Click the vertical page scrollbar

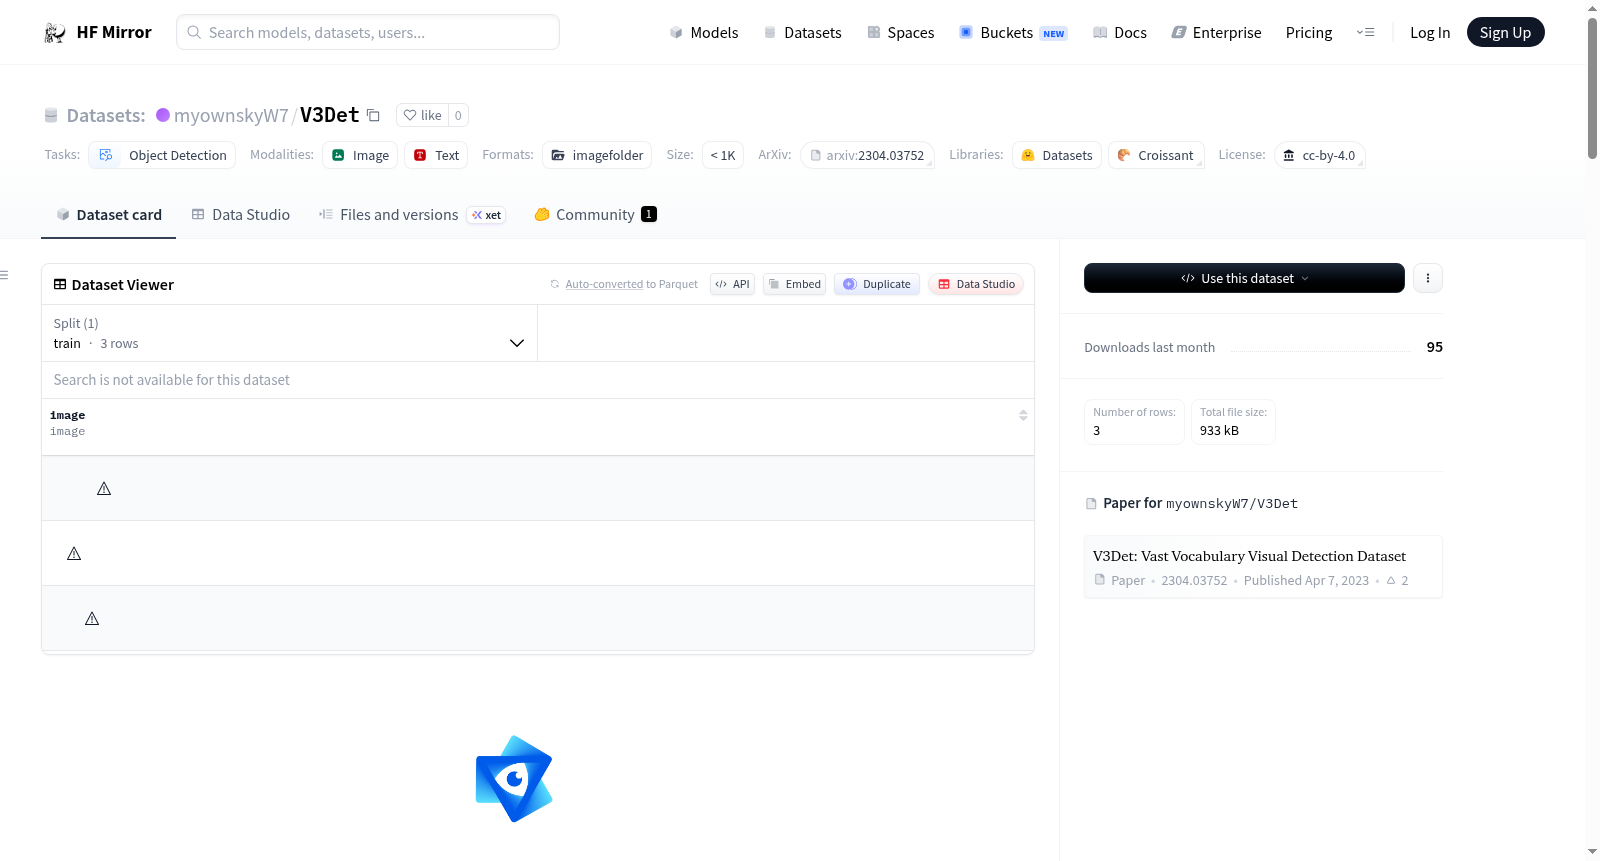coord(1592,88)
